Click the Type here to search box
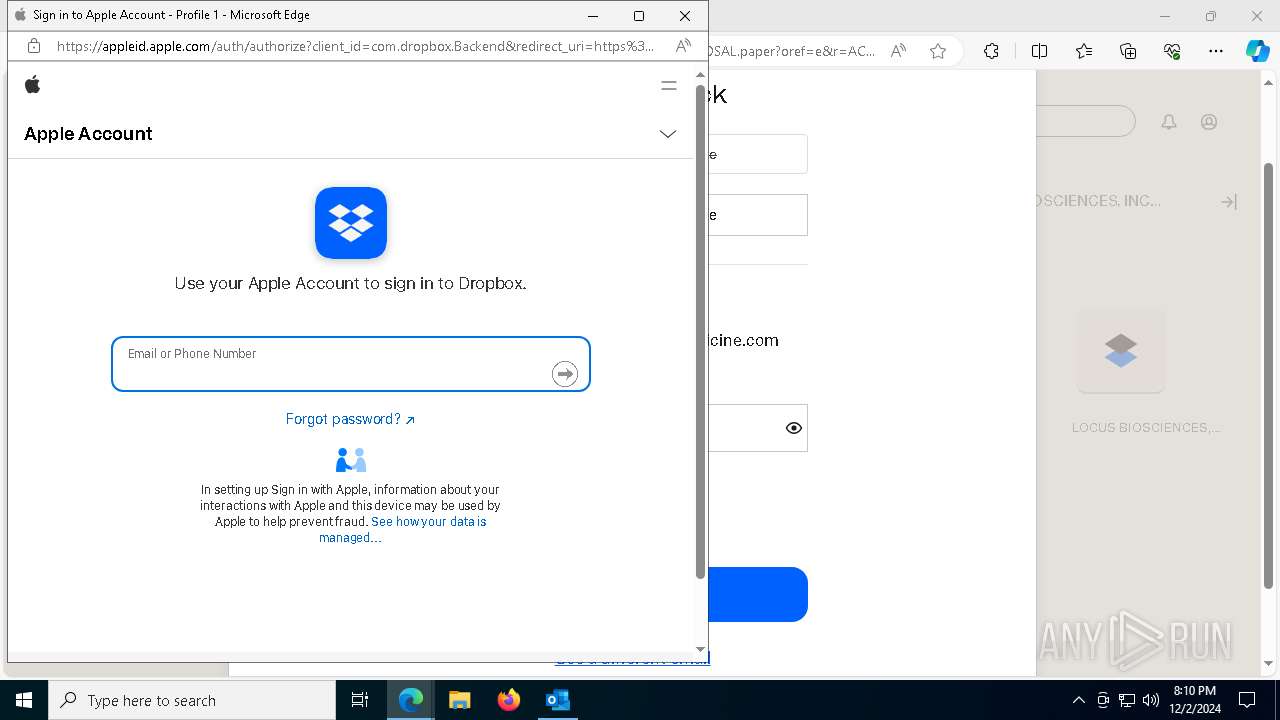The image size is (1280, 720). click(x=192, y=700)
